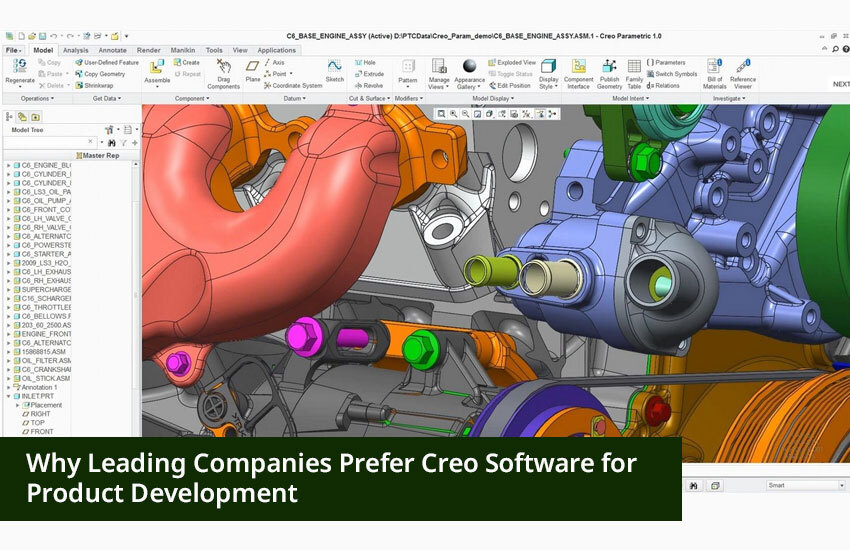Switch to the folder browser tab icon

pos(35,117)
